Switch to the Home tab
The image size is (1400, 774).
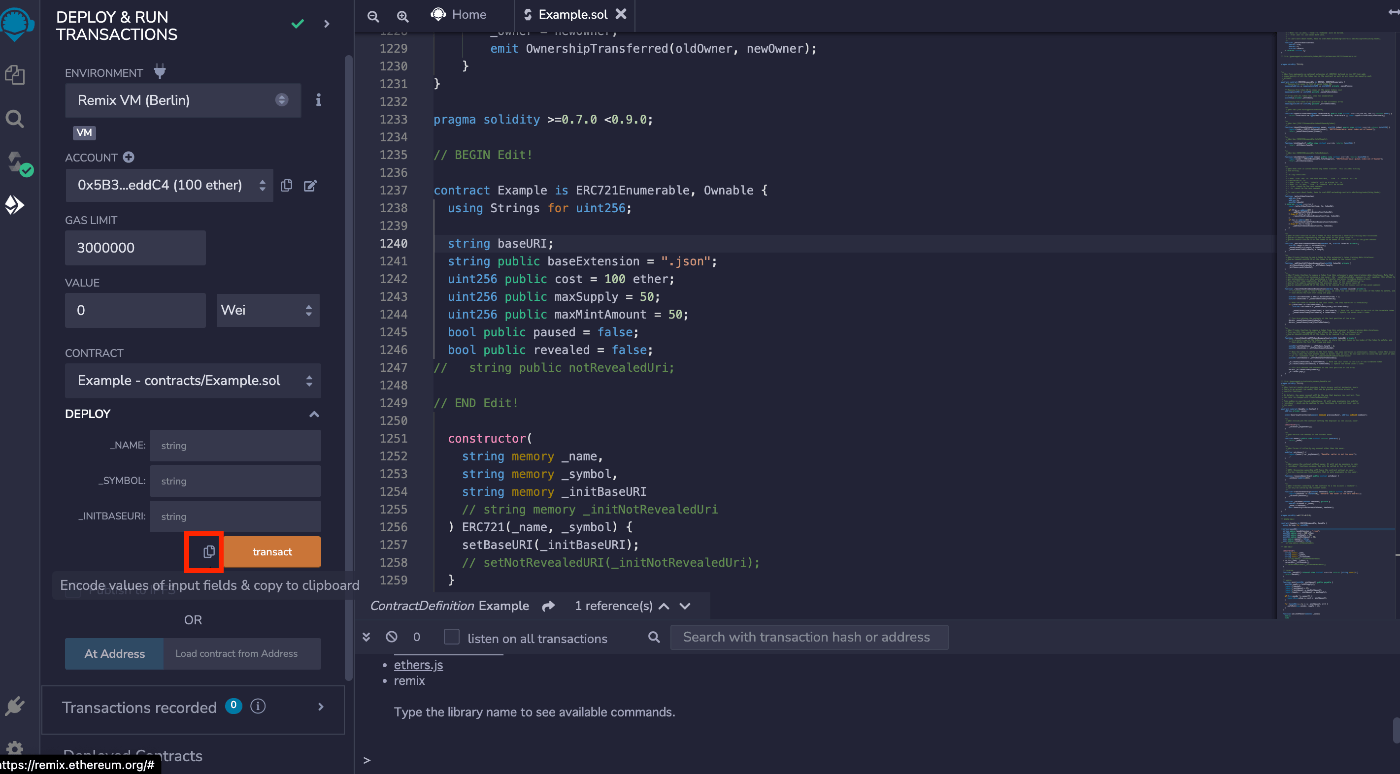[x=458, y=14]
